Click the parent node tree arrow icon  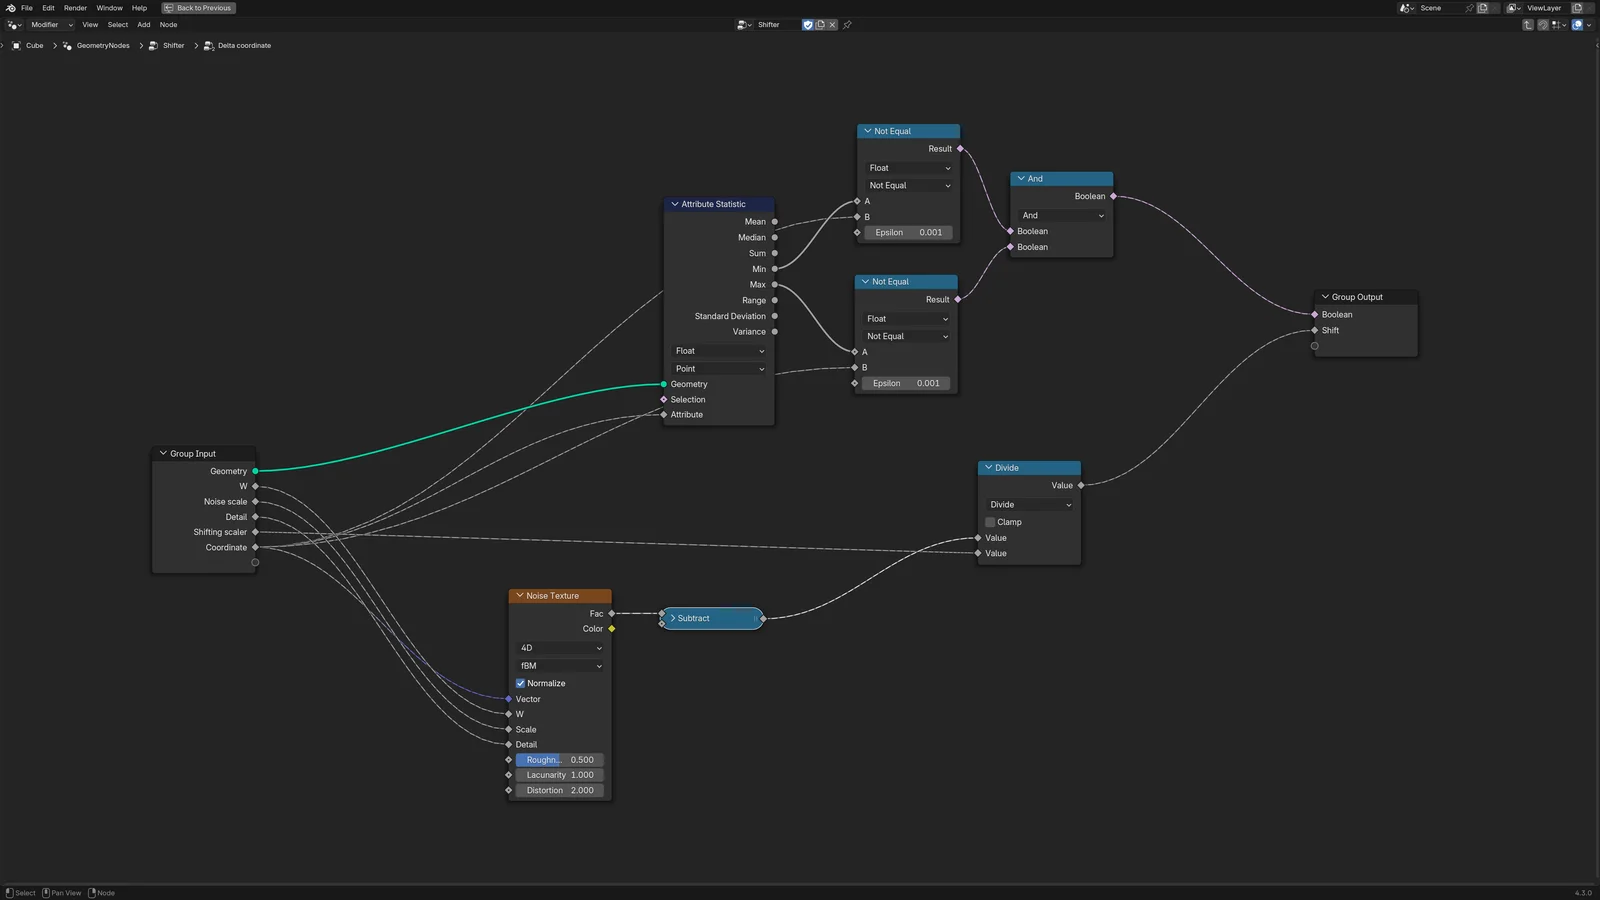point(1528,25)
